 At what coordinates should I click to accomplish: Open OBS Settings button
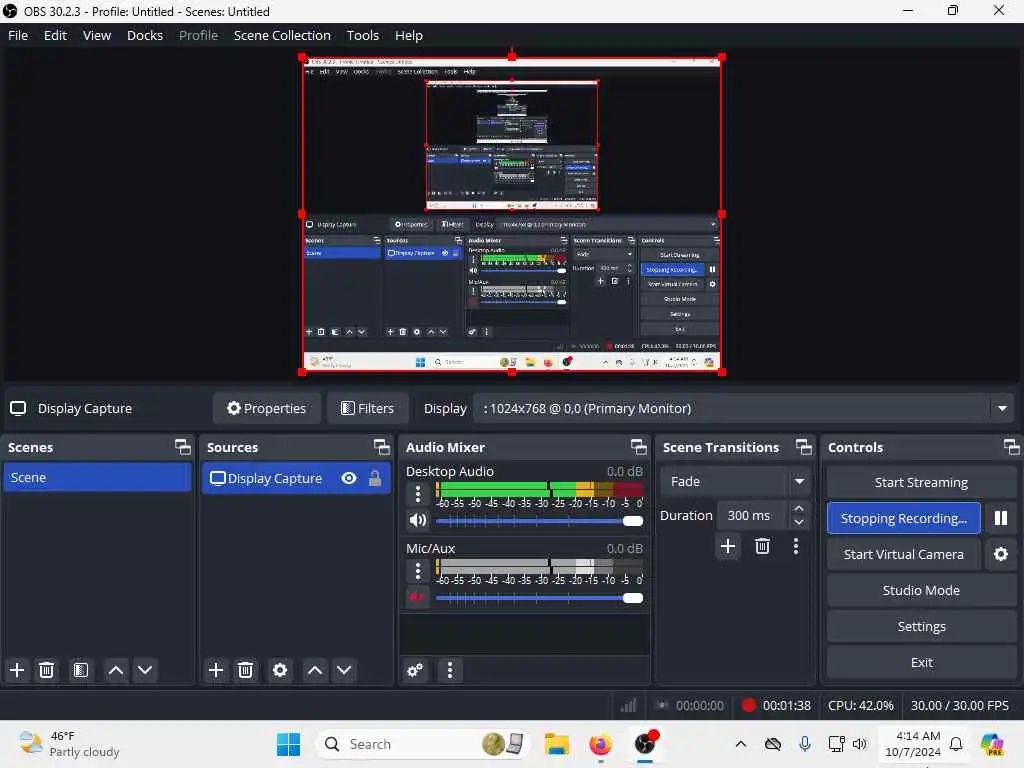coord(921,626)
